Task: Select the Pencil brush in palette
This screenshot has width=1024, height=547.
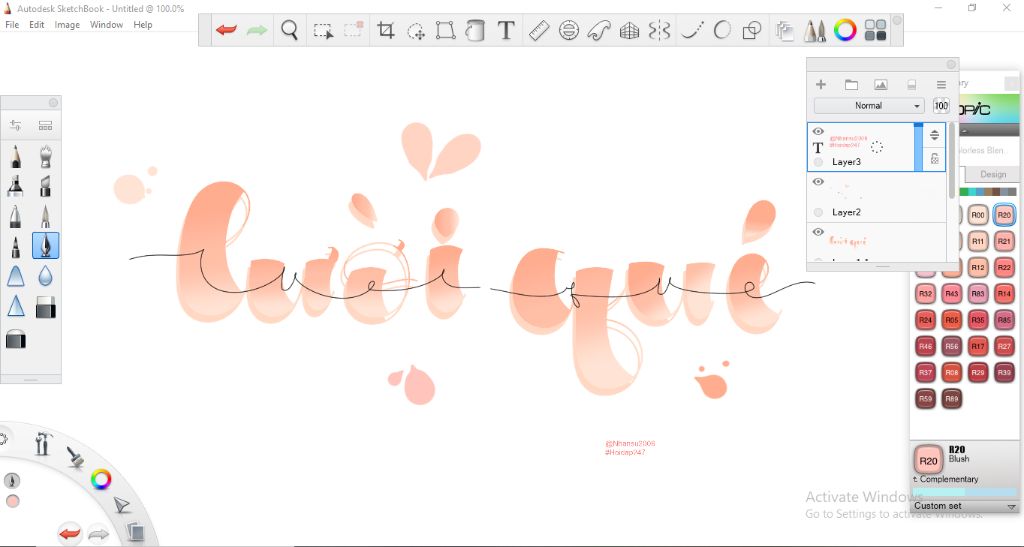Action: (15, 157)
